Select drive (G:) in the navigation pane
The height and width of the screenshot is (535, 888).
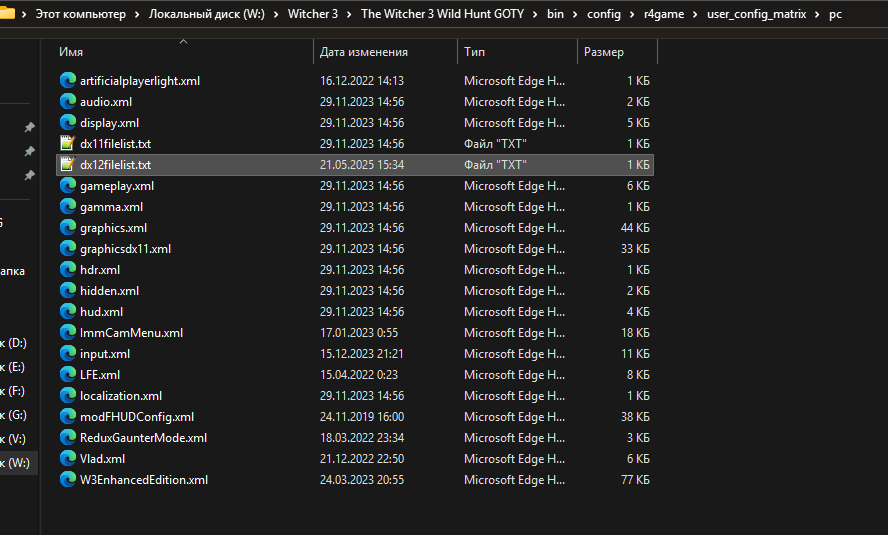(x=14, y=414)
